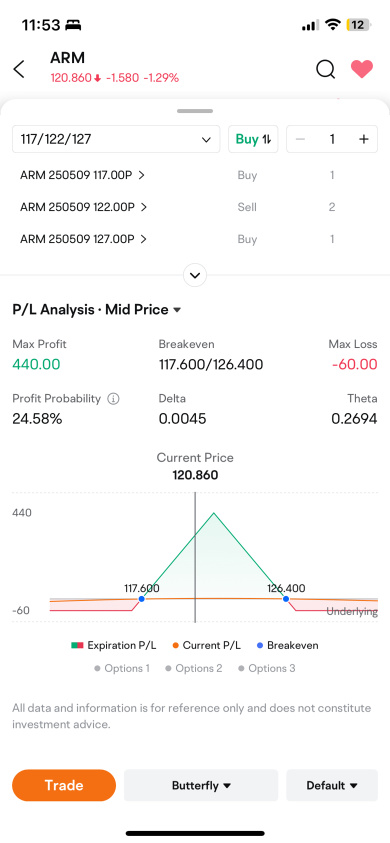This screenshot has width=390, height=843.
Task: Open ARM 250509 117.00P option leg
Action: (x=82, y=175)
